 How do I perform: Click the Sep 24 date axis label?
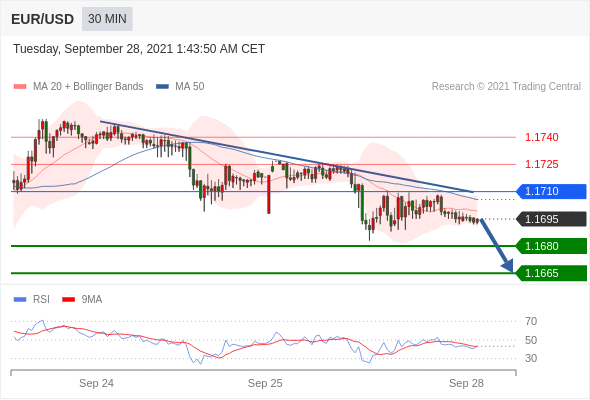tap(96, 383)
